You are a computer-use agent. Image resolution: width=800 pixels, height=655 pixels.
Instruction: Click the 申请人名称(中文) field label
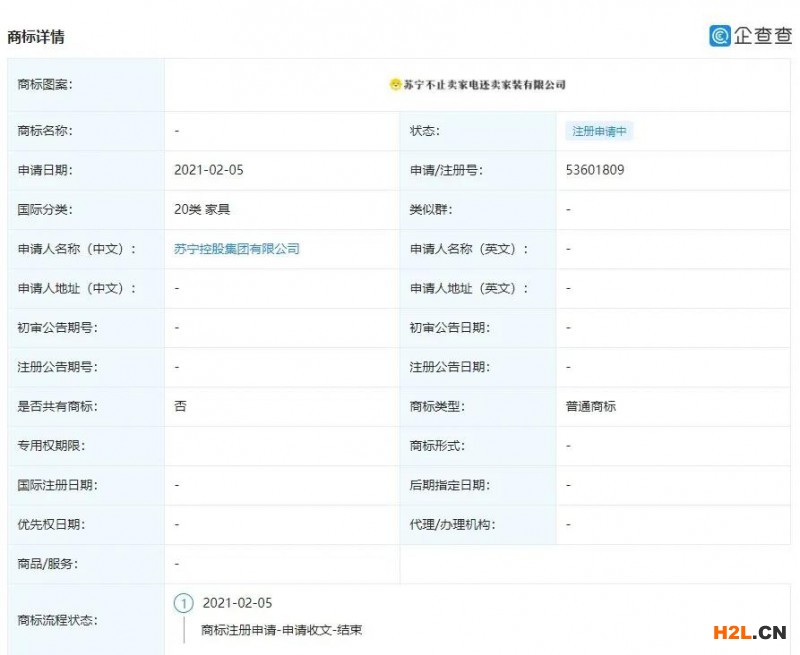pyautogui.click(x=77, y=249)
